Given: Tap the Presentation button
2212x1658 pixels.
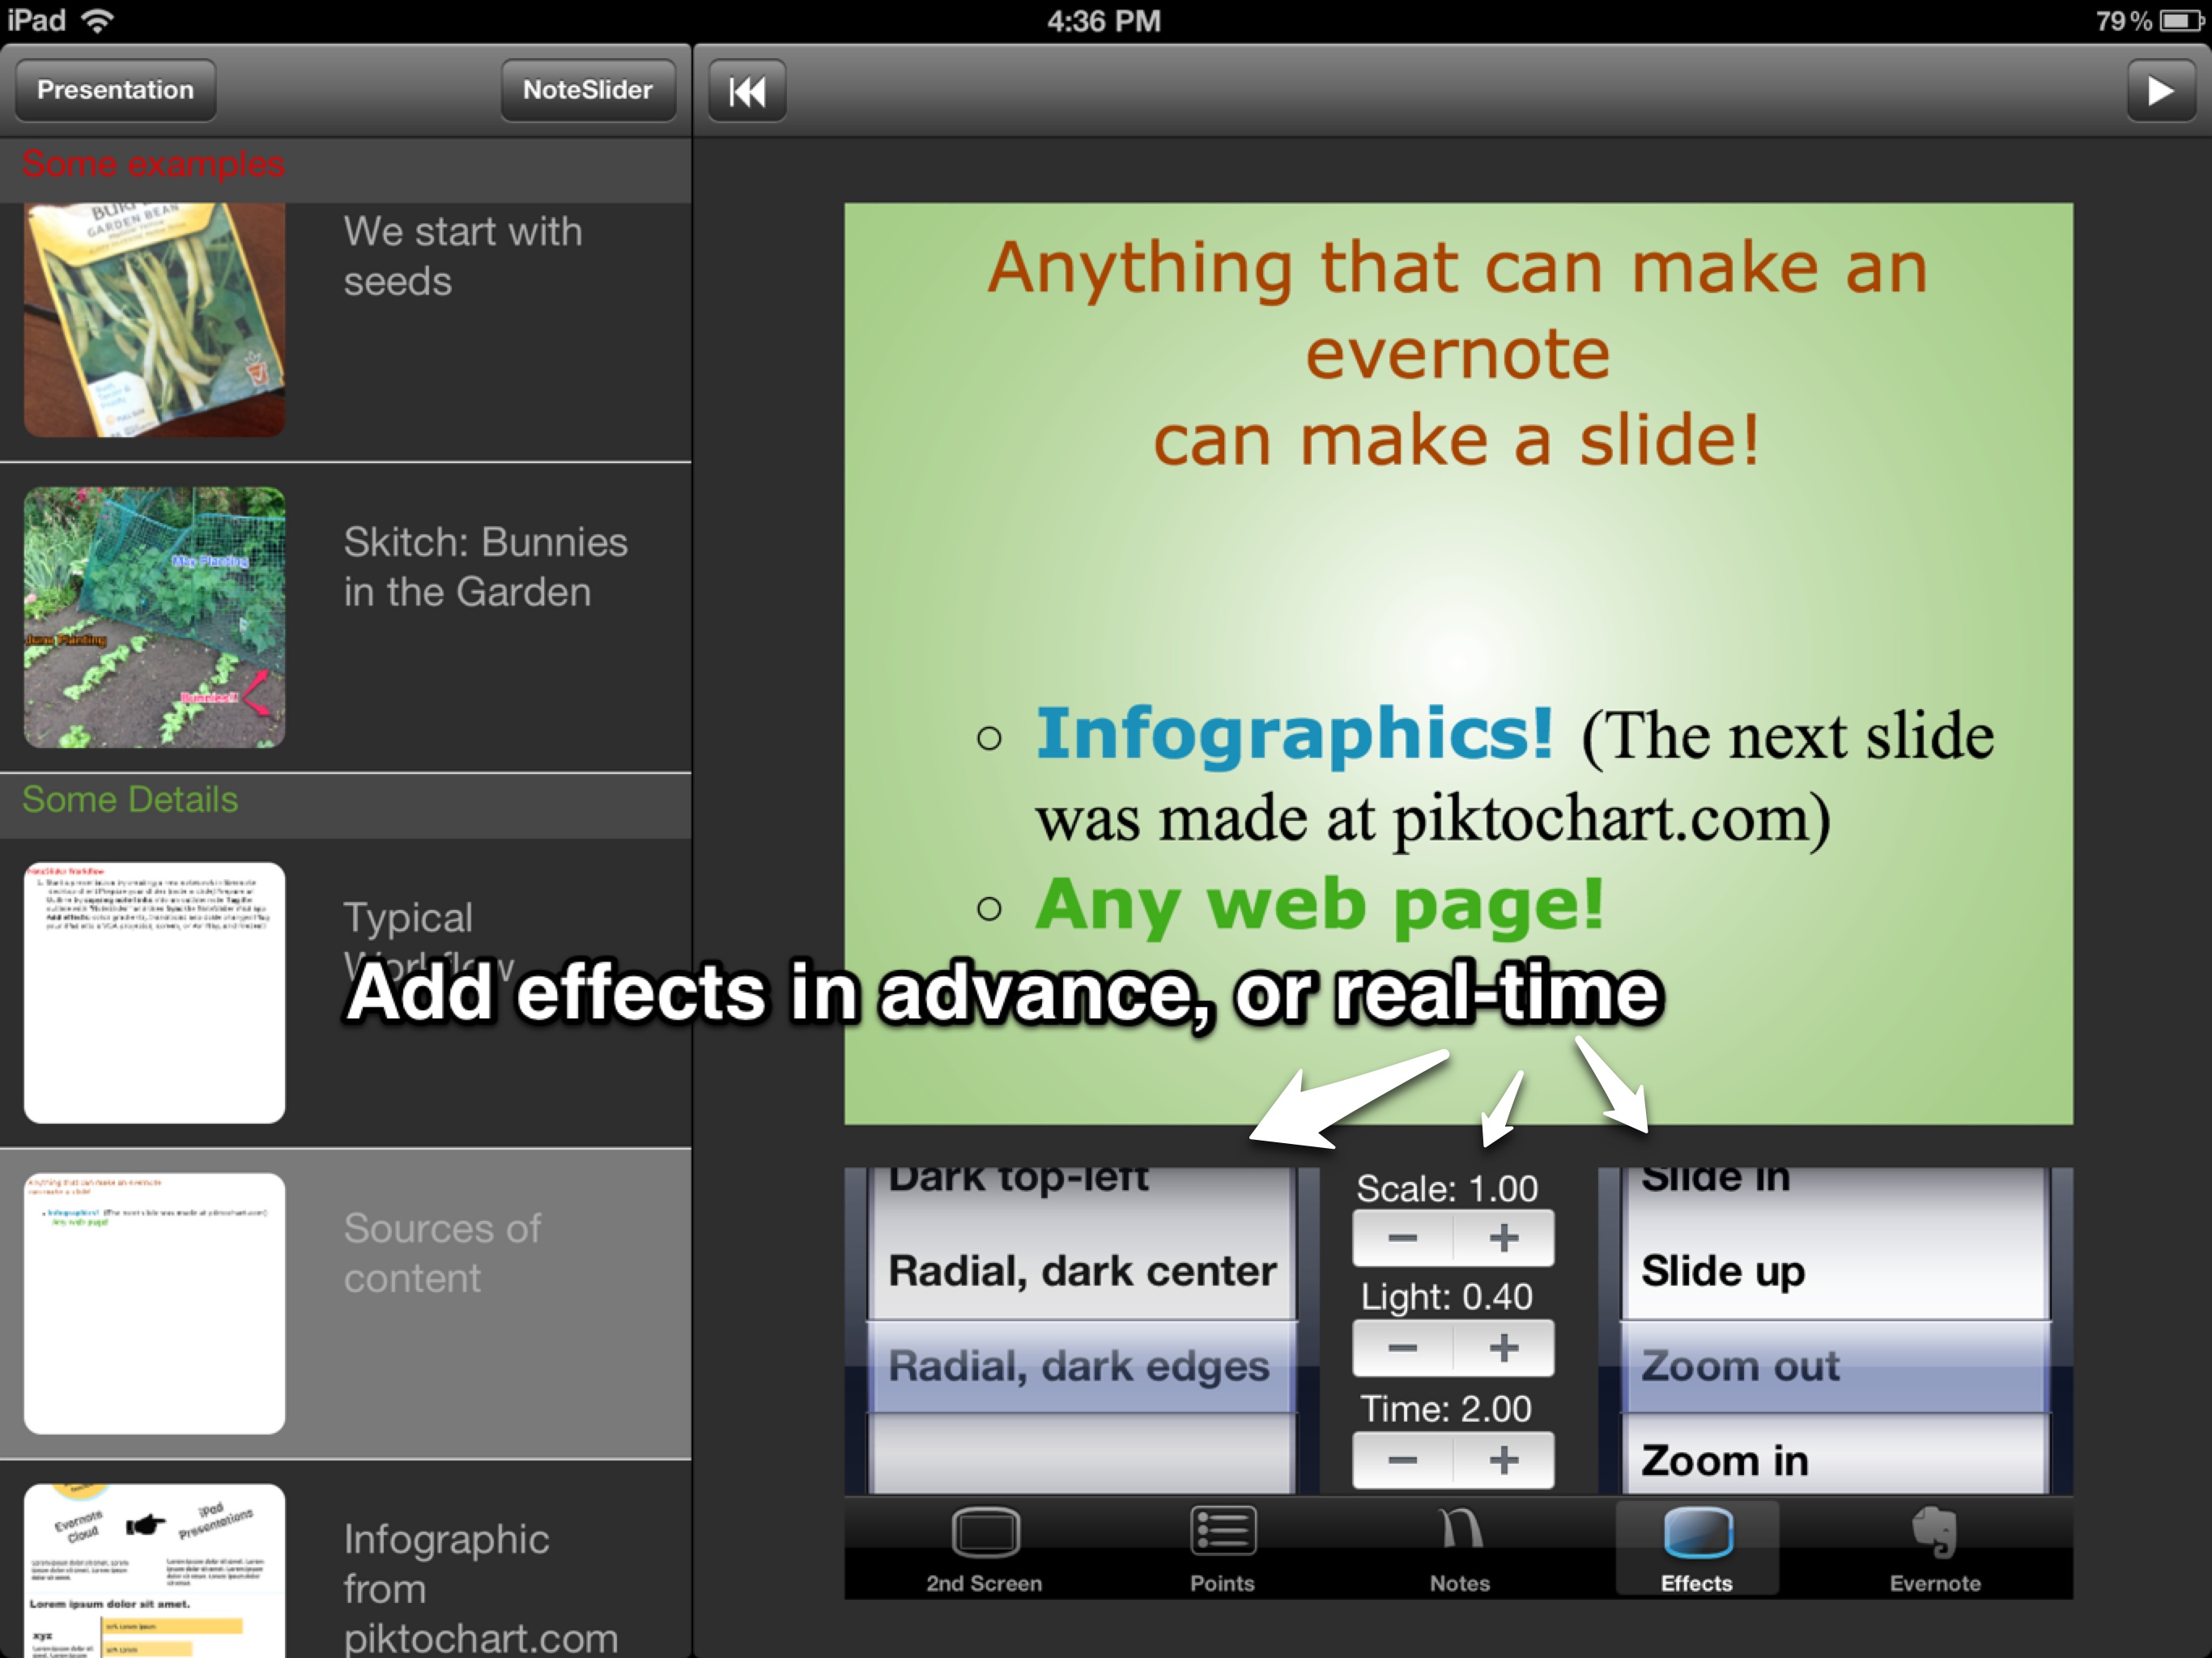Looking at the screenshot, I should pos(116,90).
